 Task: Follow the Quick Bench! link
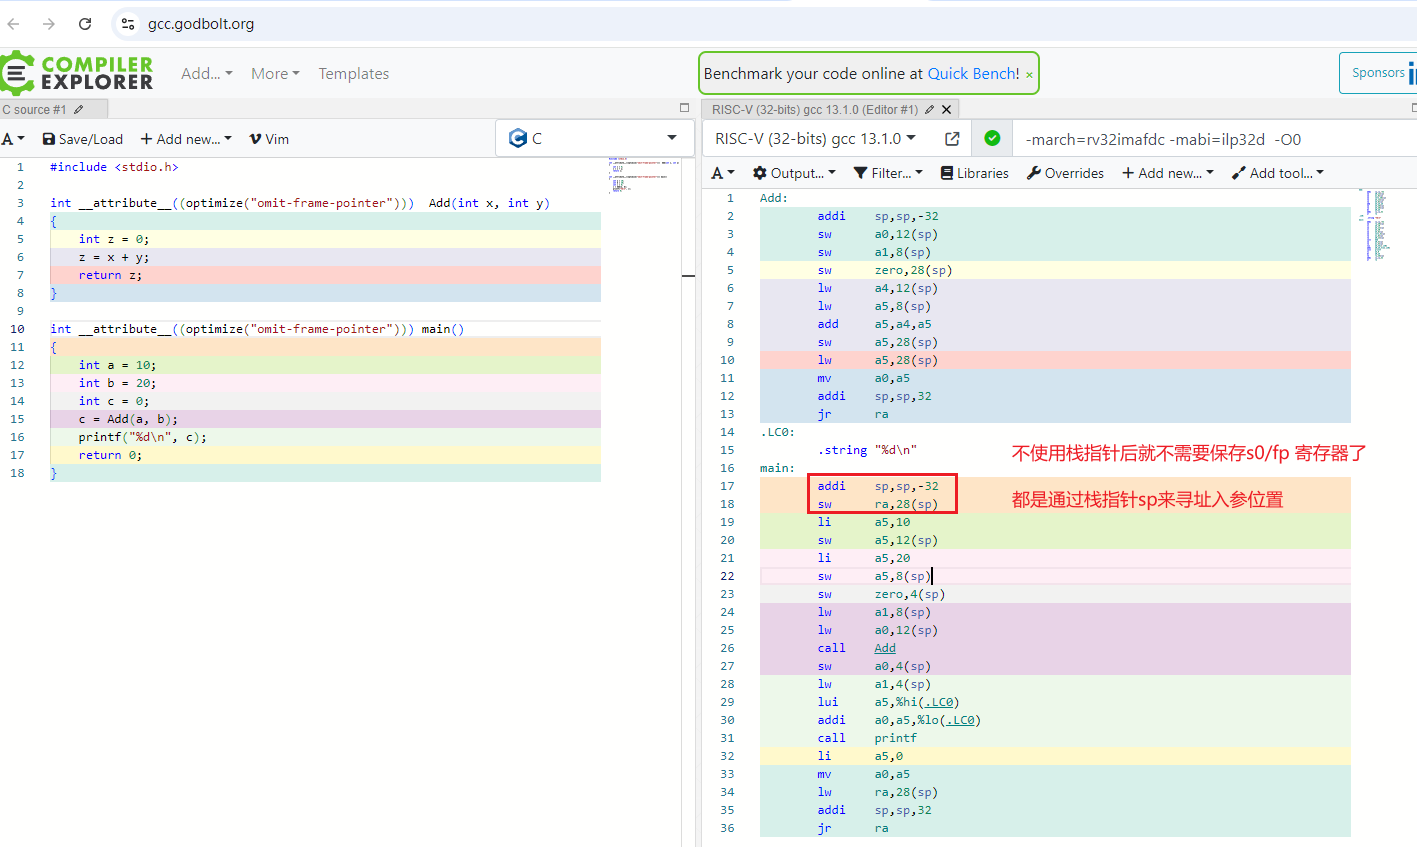pyautogui.click(x=973, y=74)
